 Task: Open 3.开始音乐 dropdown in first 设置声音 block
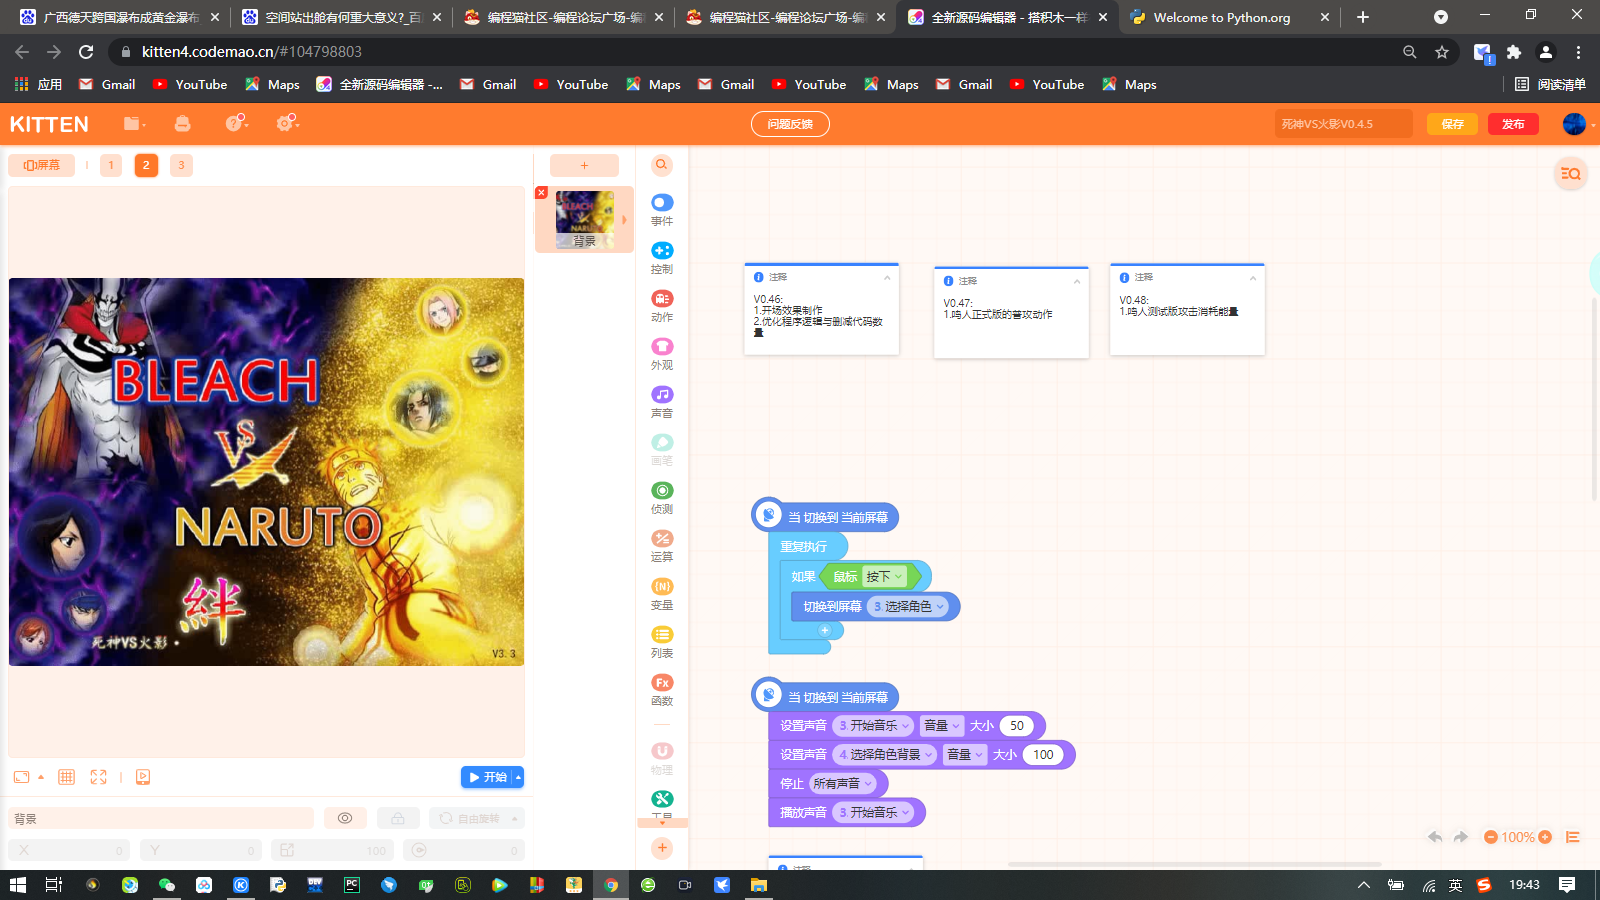click(874, 726)
